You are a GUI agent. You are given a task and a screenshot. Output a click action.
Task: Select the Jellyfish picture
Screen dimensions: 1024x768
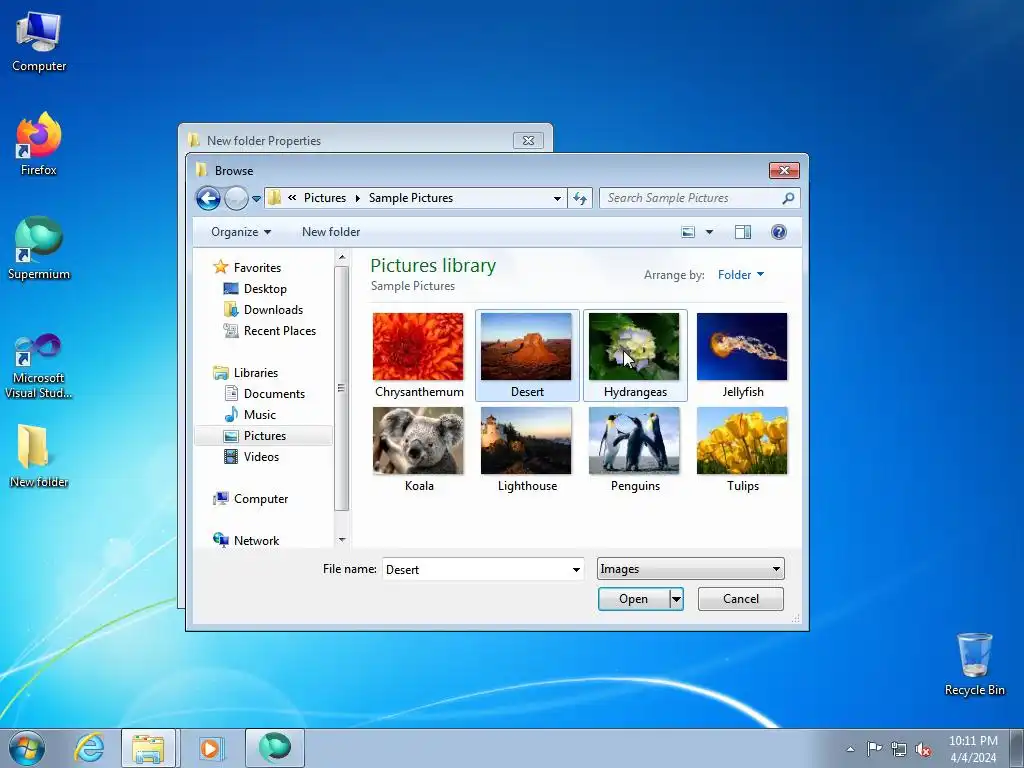coord(743,355)
